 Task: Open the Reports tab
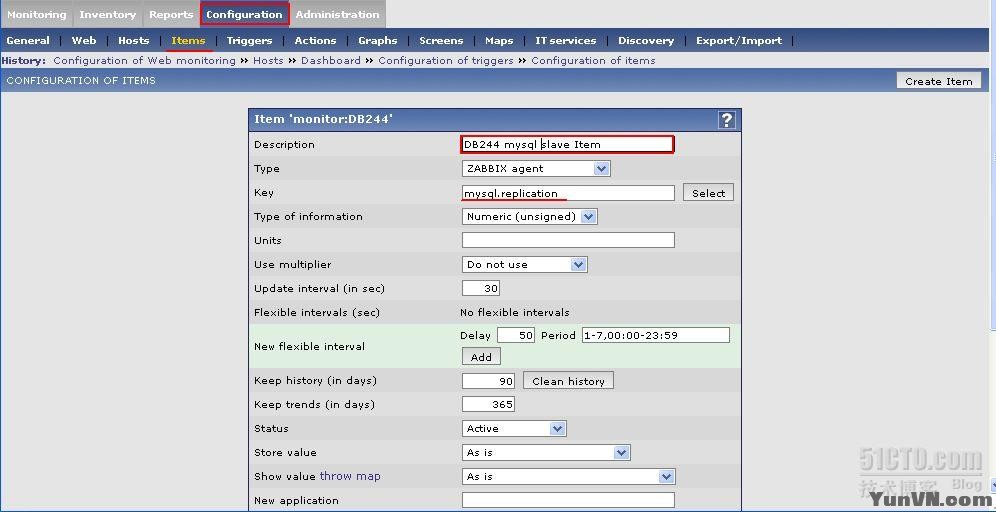point(171,15)
